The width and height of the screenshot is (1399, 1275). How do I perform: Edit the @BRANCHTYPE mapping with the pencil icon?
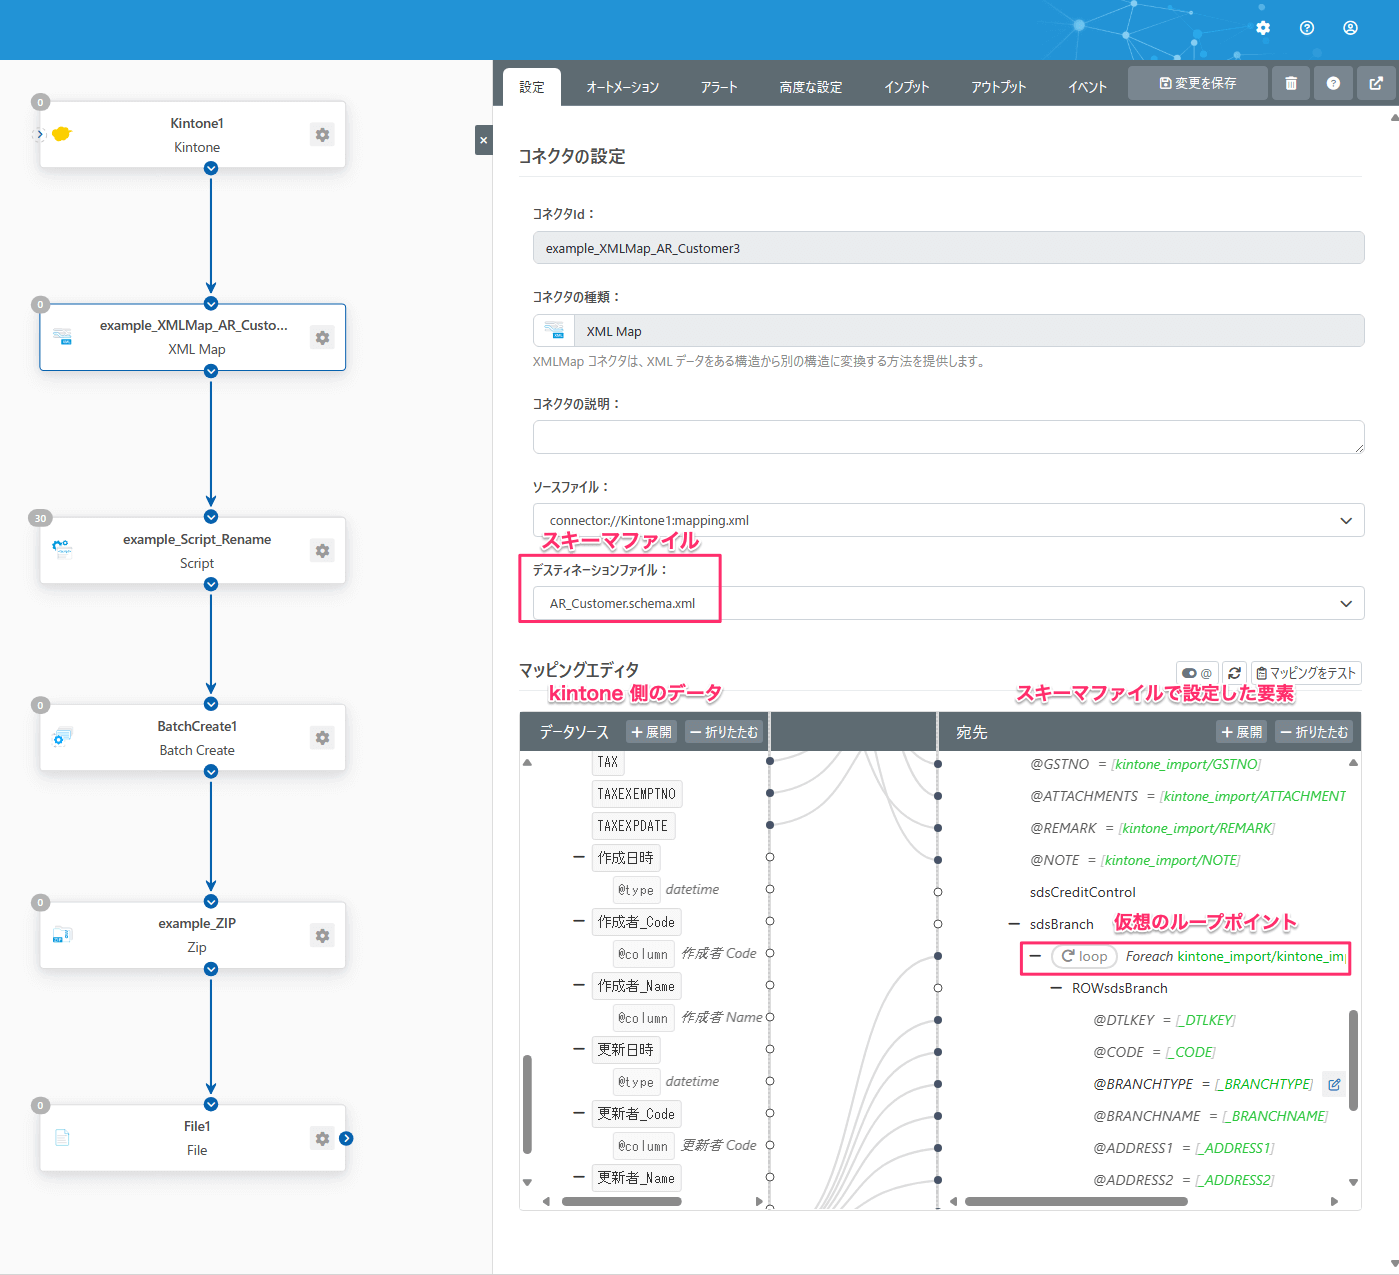point(1334,1084)
